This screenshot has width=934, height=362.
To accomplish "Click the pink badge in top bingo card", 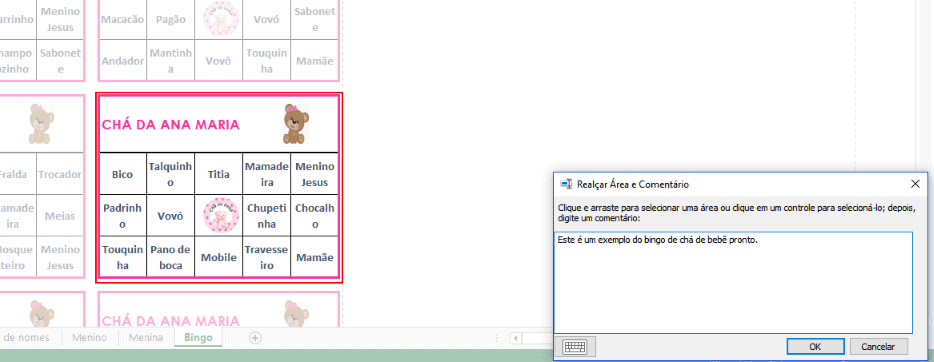I will click(x=221, y=18).
